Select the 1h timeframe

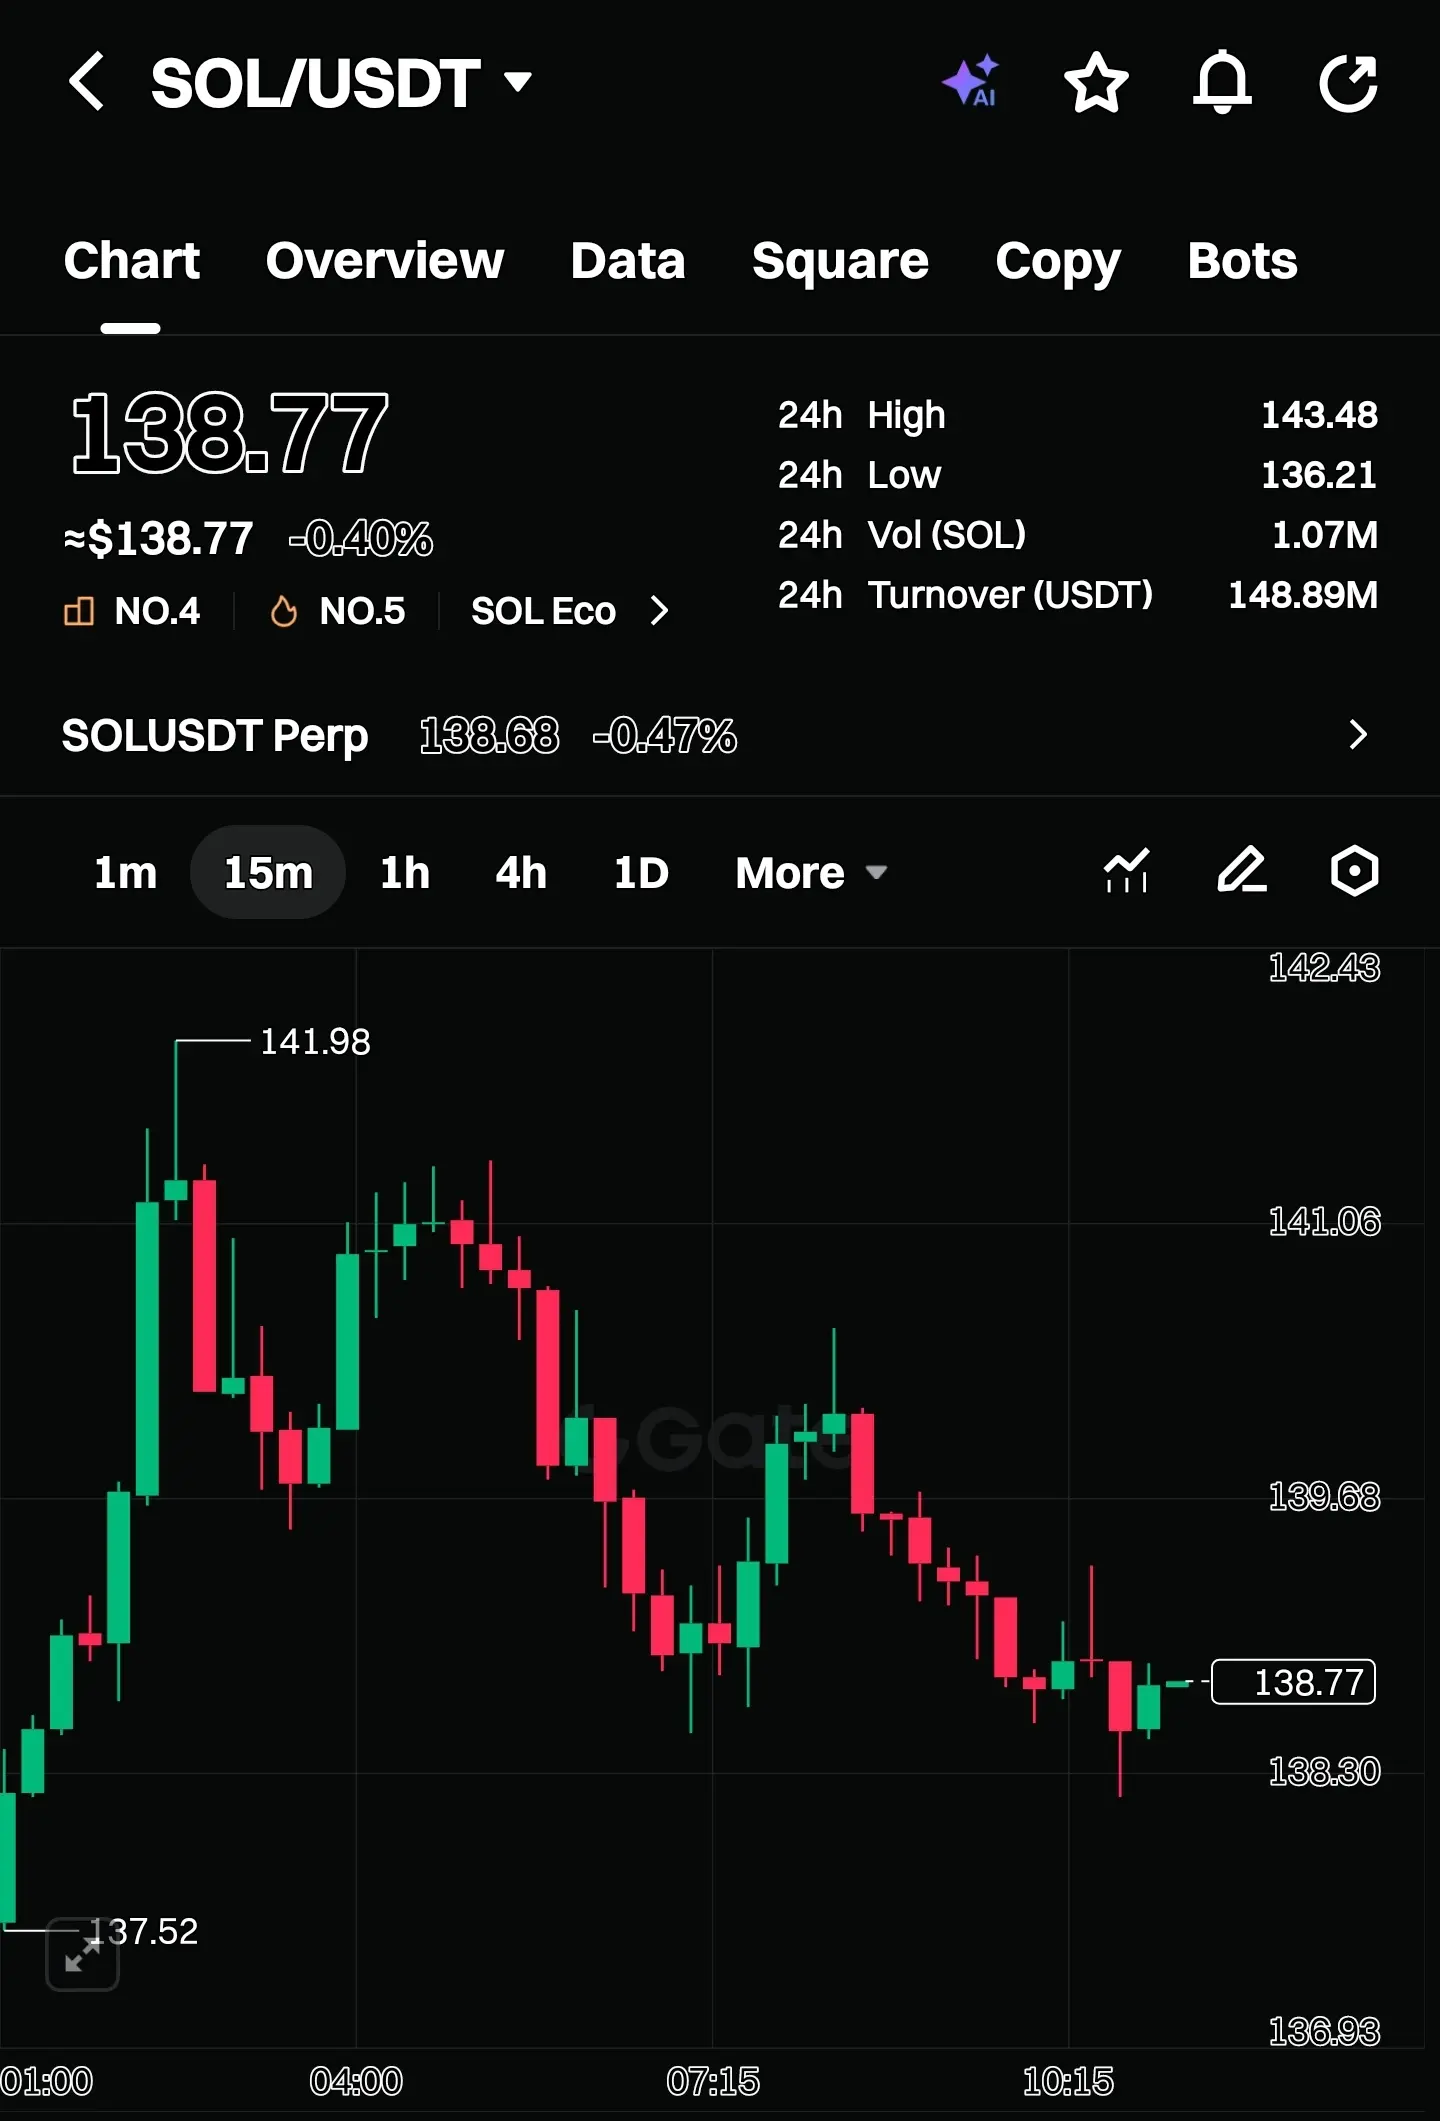tap(405, 873)
